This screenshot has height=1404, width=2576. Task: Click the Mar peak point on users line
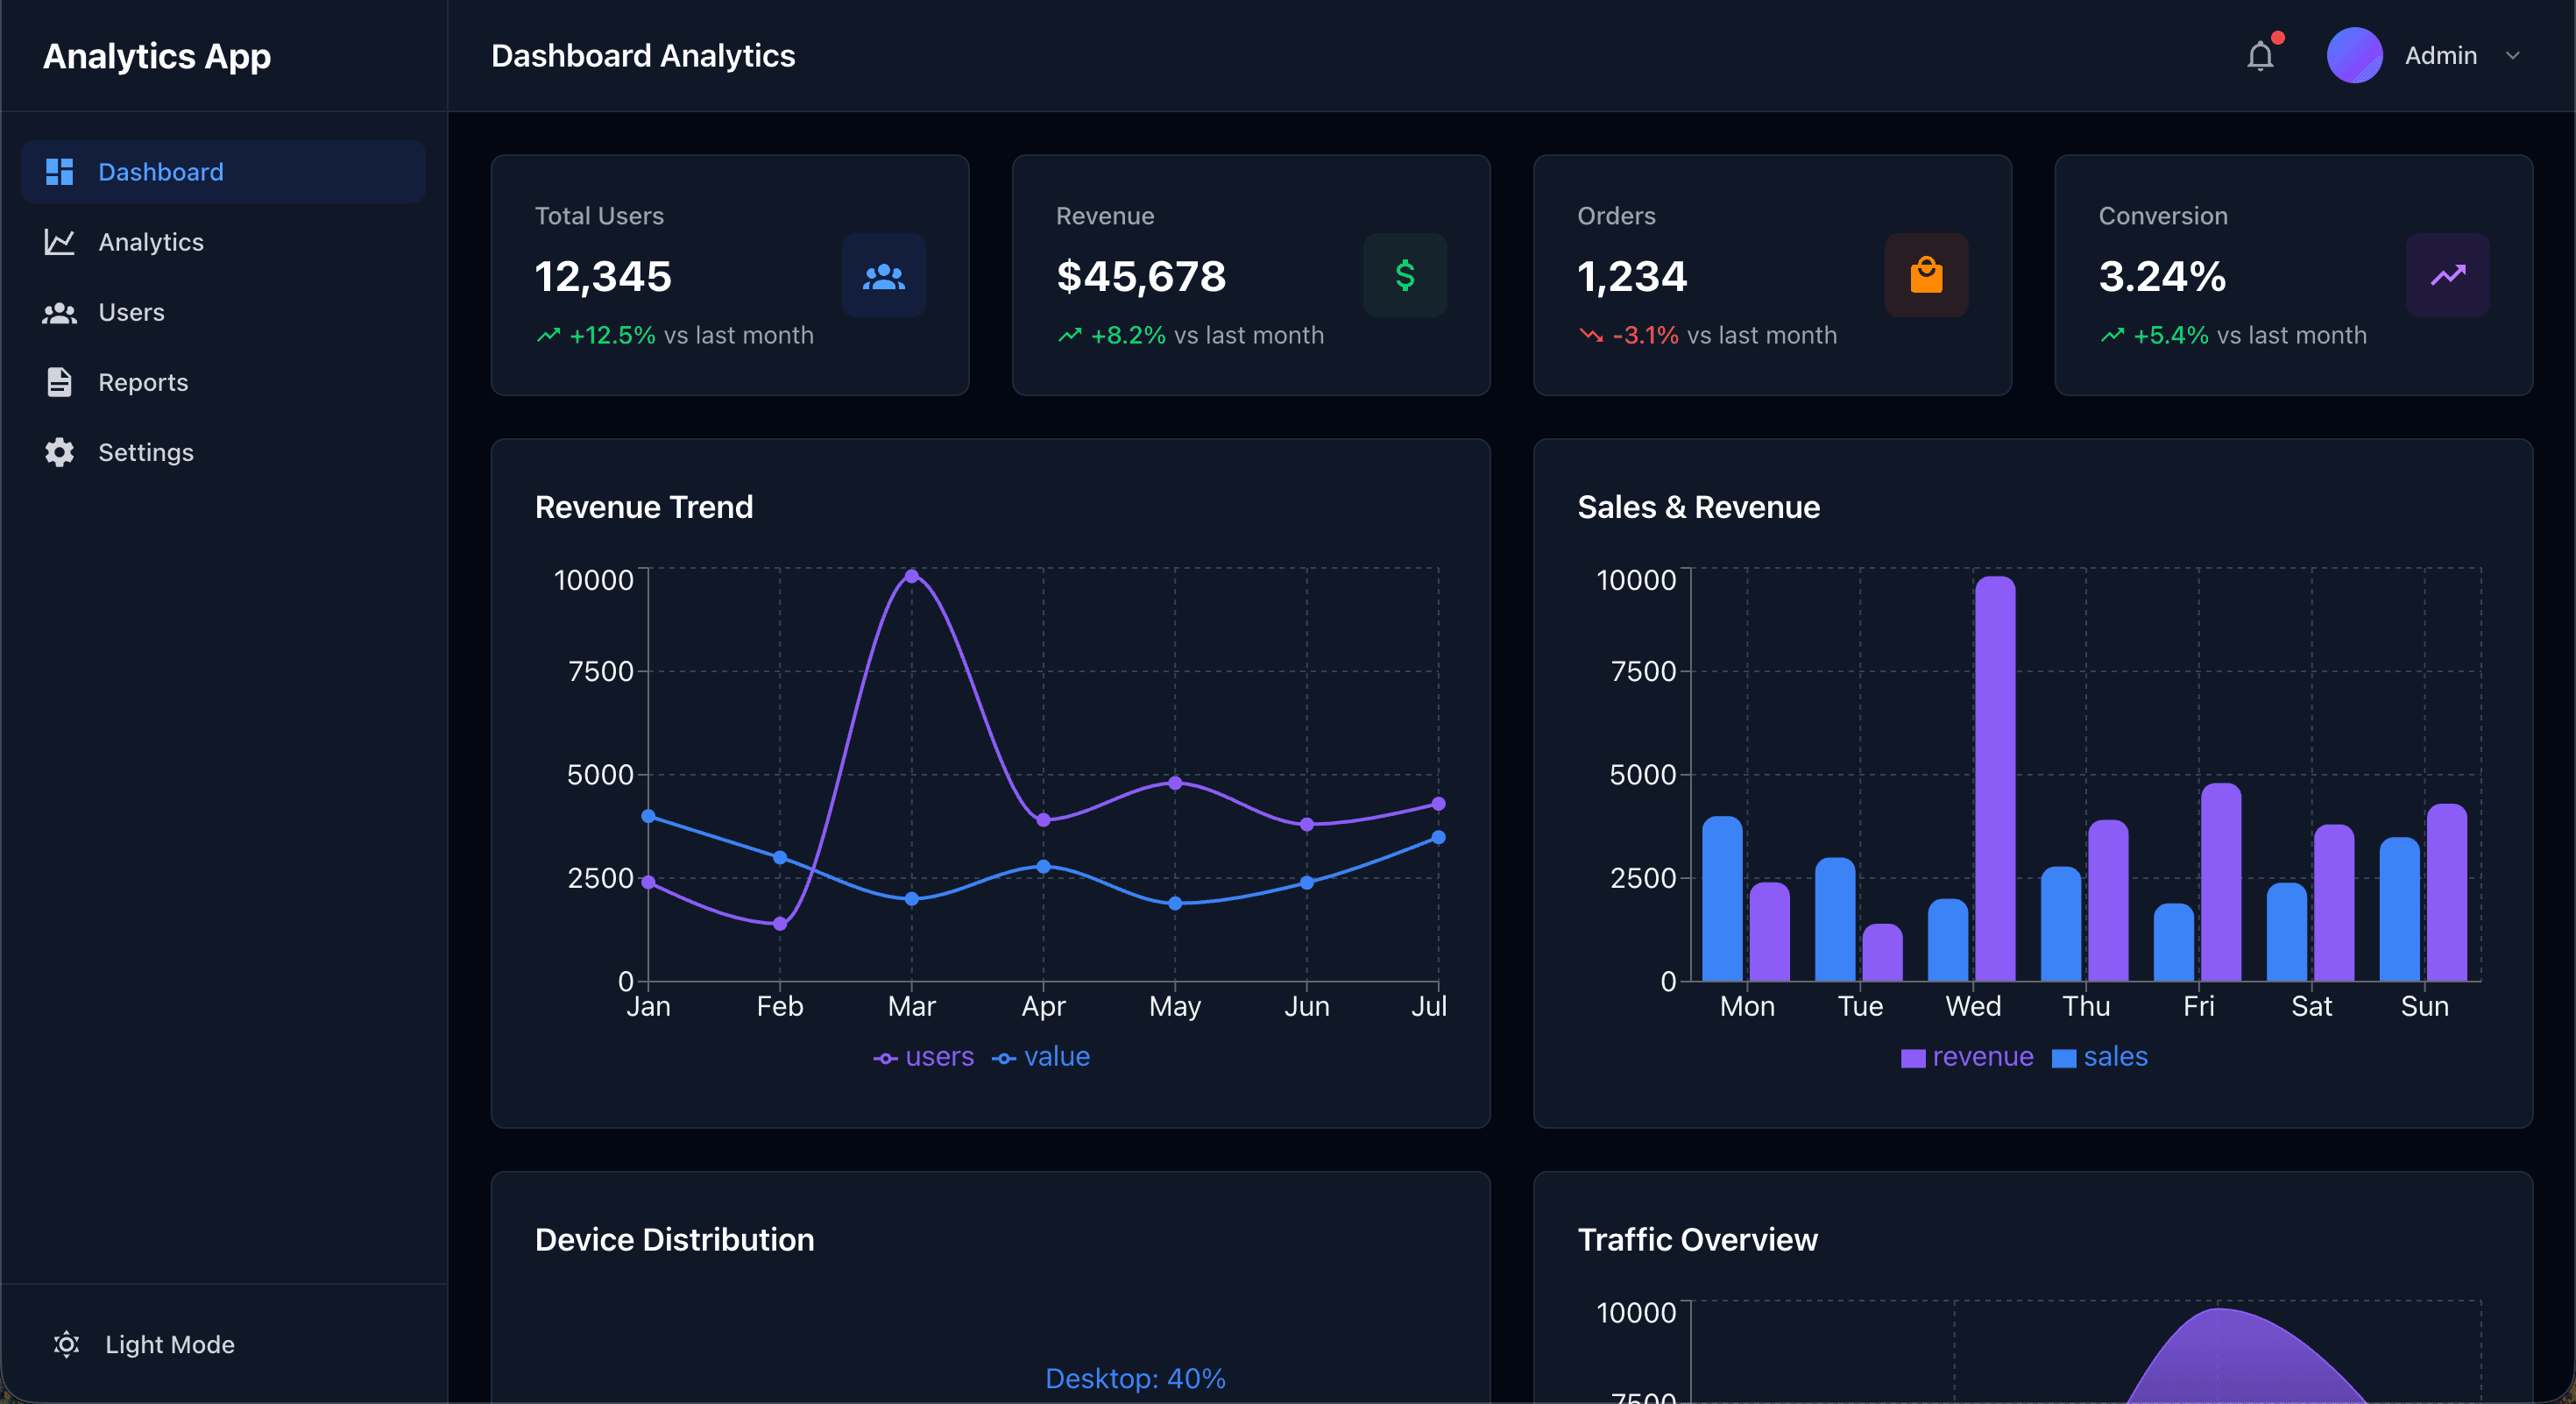click(912, 576)
